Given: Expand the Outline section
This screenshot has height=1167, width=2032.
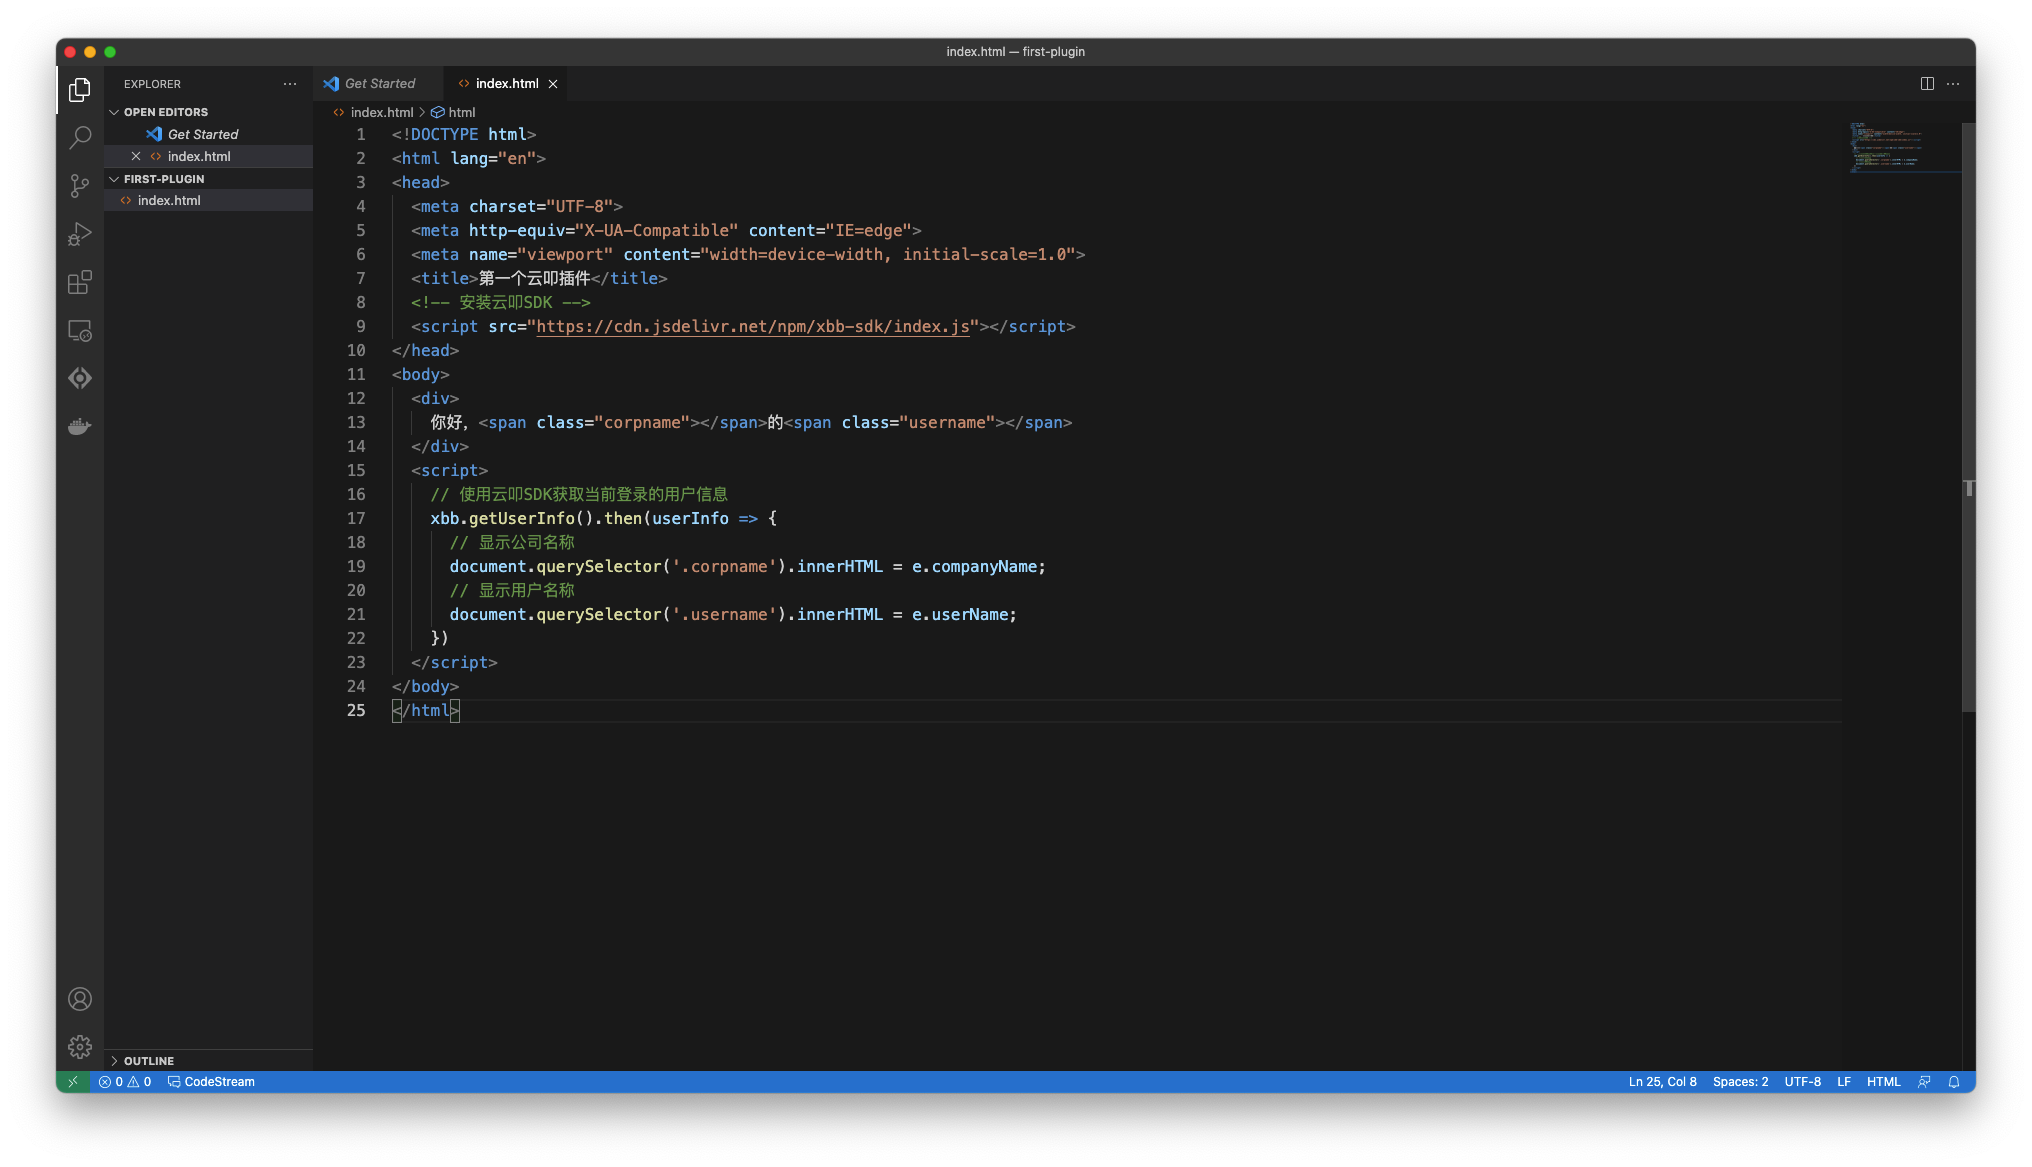Looking at the screenshot, I should (148, 1061).
